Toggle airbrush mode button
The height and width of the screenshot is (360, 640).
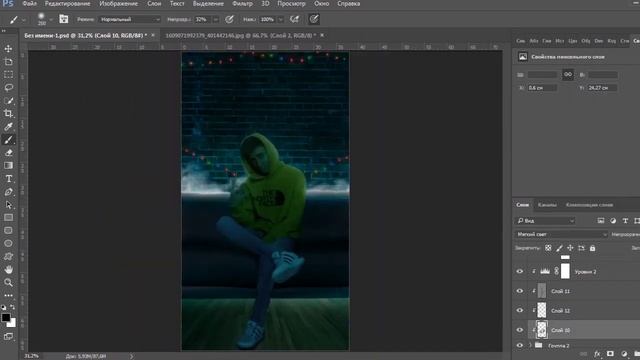(x=294, y=19)
